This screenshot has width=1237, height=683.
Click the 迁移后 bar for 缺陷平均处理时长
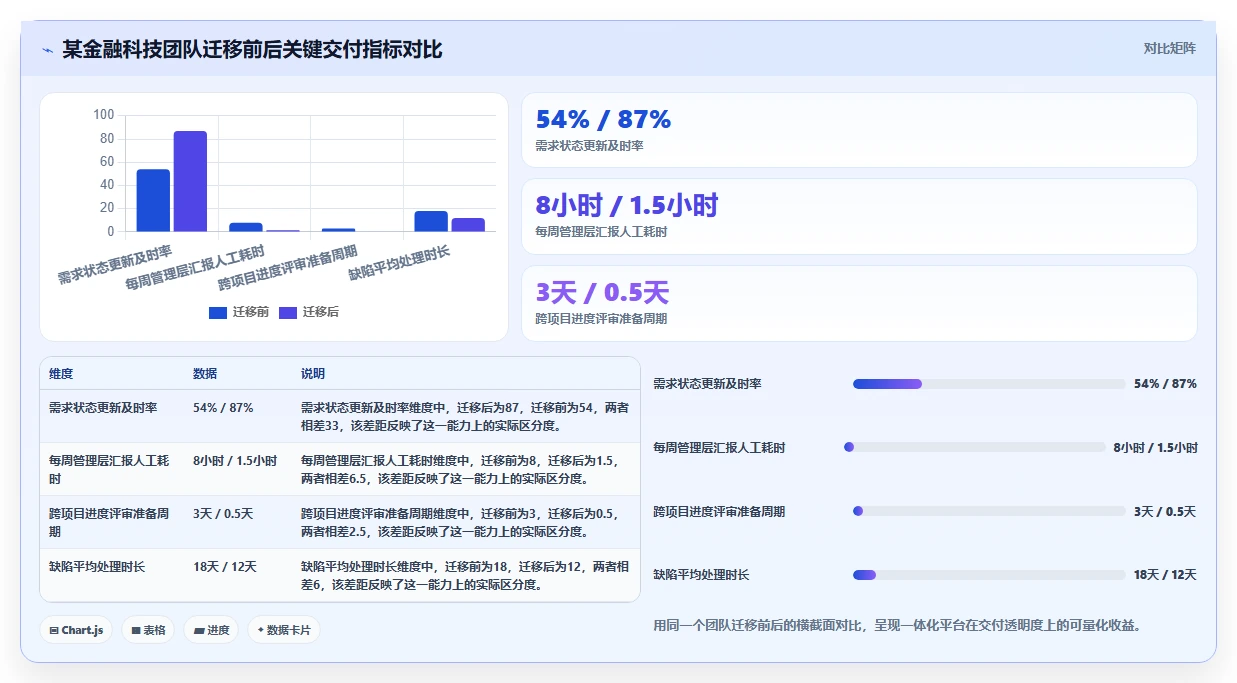[468, 225]
